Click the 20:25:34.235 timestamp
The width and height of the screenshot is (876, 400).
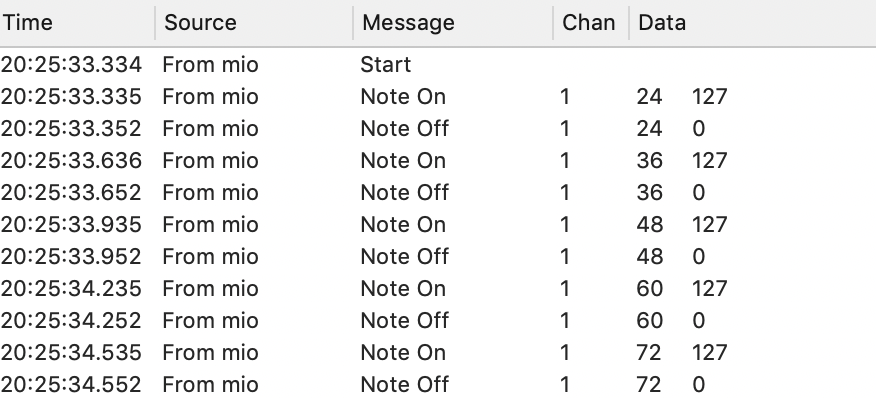[x=71, y=289]
